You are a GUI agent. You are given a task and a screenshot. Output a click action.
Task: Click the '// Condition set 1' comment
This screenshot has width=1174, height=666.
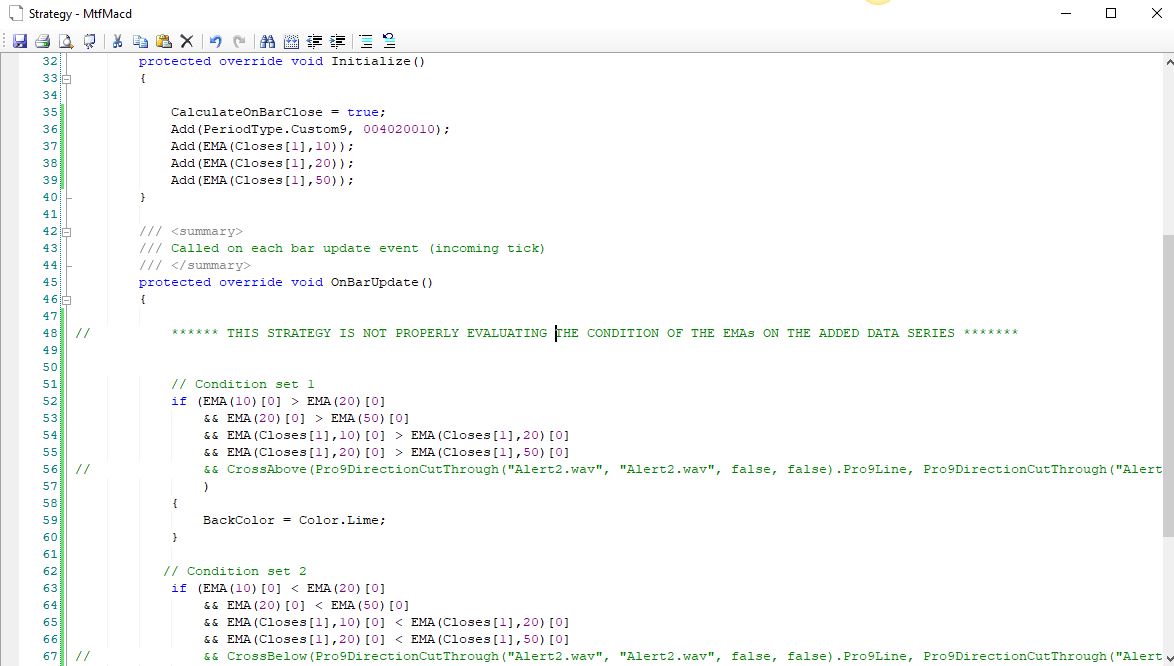pos(243,384)
